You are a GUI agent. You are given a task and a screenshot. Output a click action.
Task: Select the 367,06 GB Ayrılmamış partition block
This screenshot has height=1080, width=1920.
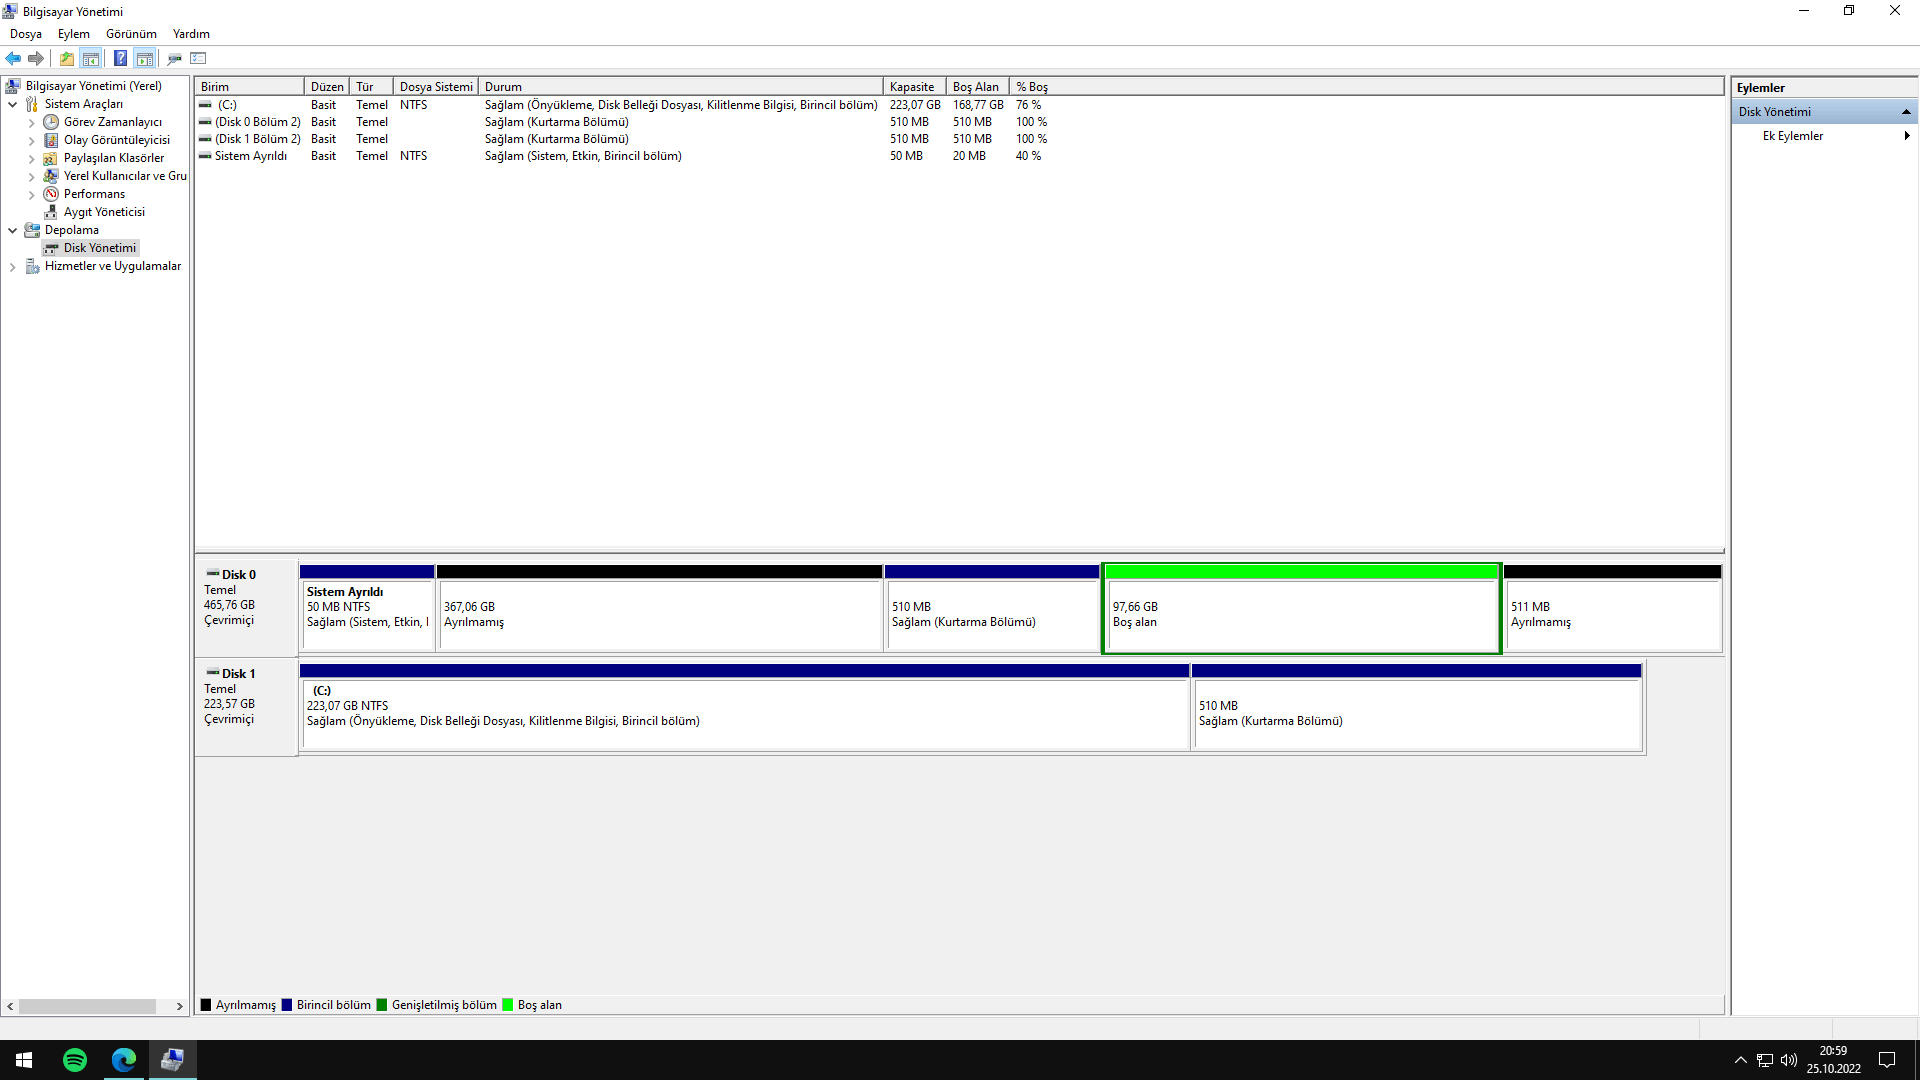click(x=660, y=614)
